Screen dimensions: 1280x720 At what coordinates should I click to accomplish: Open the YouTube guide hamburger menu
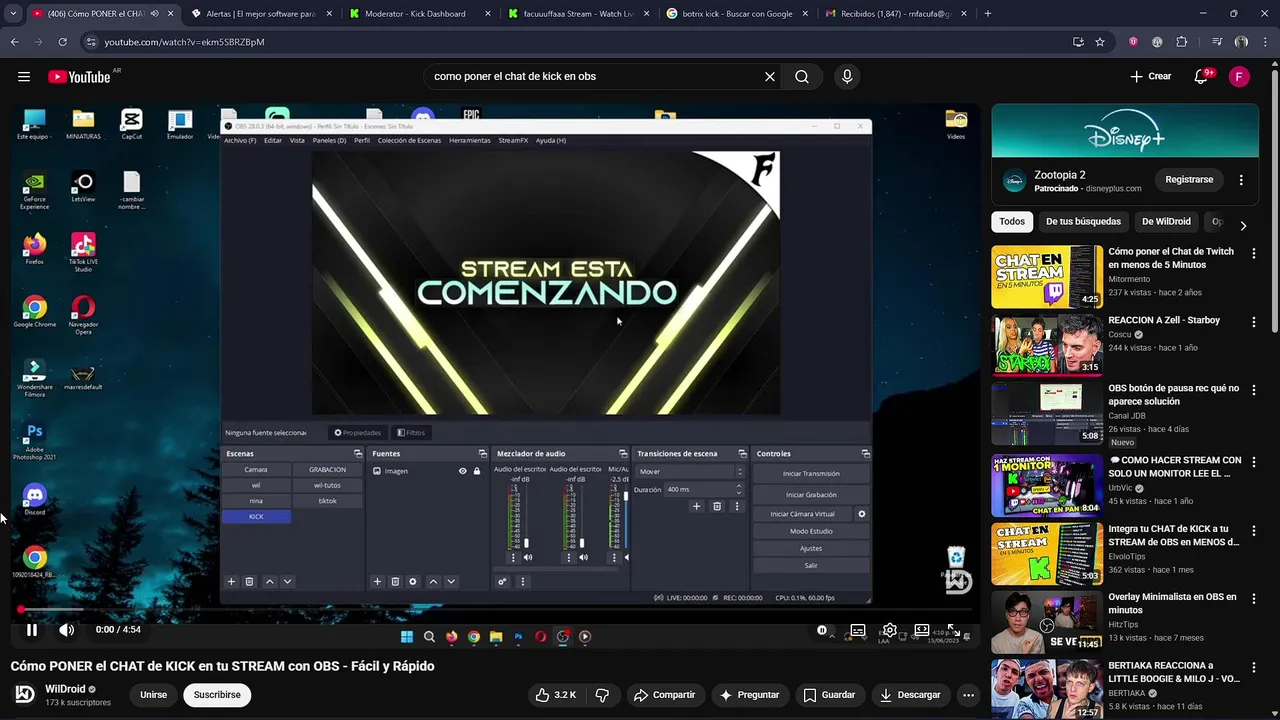point(24,77)
